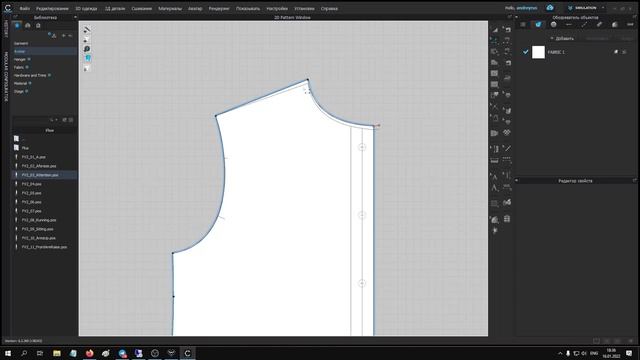
Task: Open the MODULAR CONFIGURATOR vertical side tab
Action: (x=6, y=77)
